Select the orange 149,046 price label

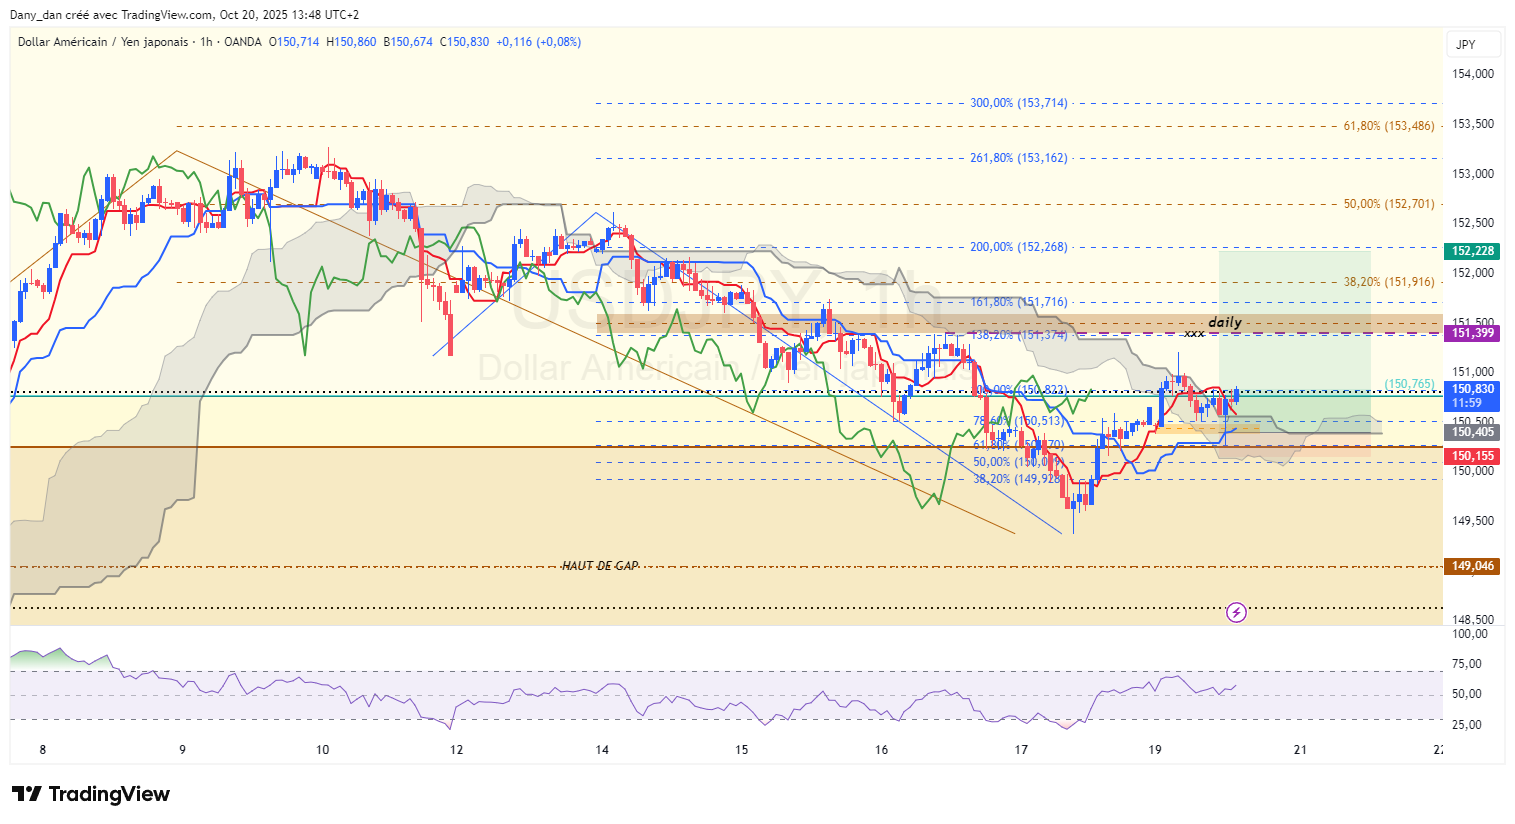pyautogui.click(x=1472, y=566)
